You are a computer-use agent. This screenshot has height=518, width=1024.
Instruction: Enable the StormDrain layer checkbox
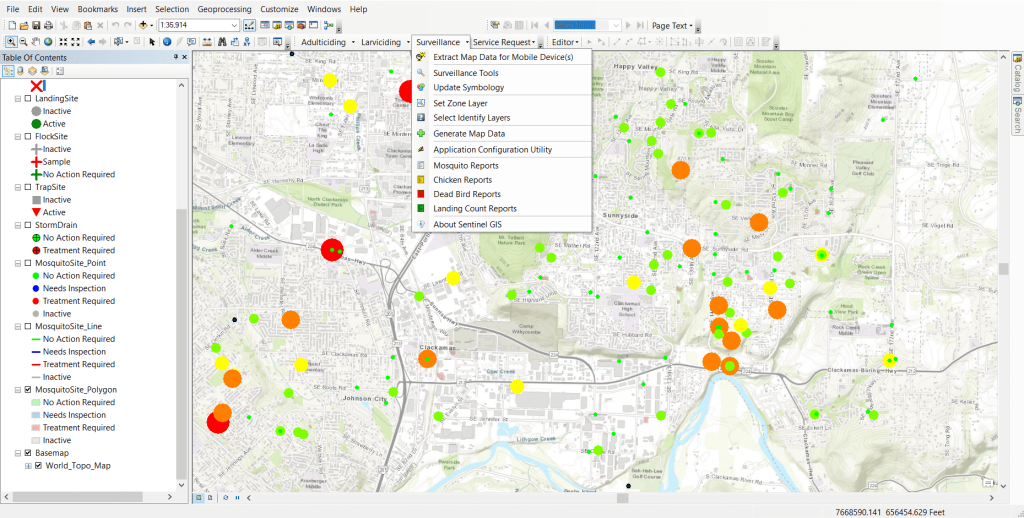27,225
